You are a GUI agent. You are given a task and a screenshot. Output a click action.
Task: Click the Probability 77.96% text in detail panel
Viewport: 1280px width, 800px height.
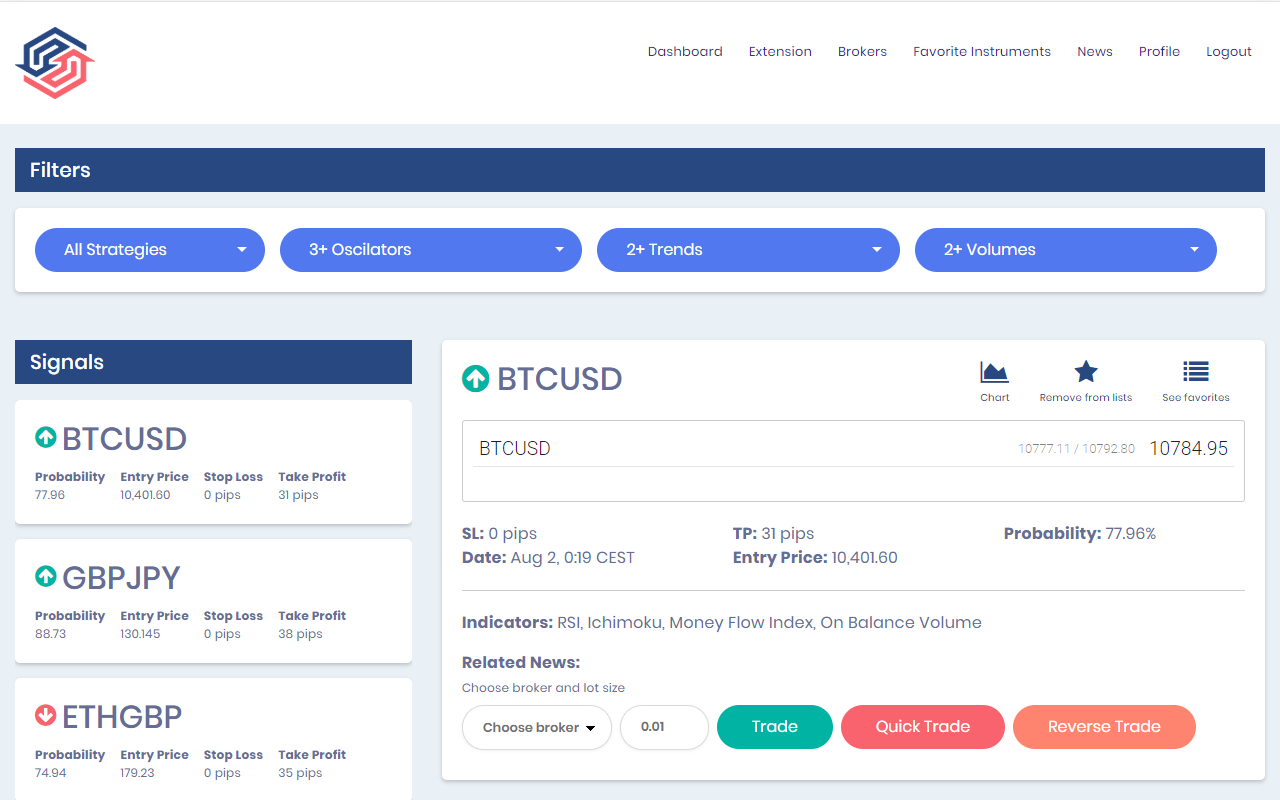point(1080,534)
